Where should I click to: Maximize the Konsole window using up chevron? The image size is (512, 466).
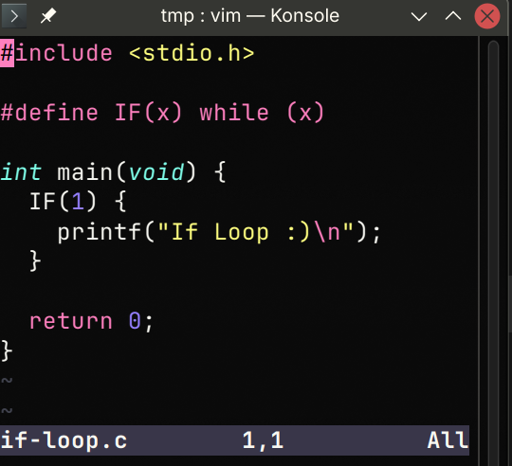pos(453,16)
